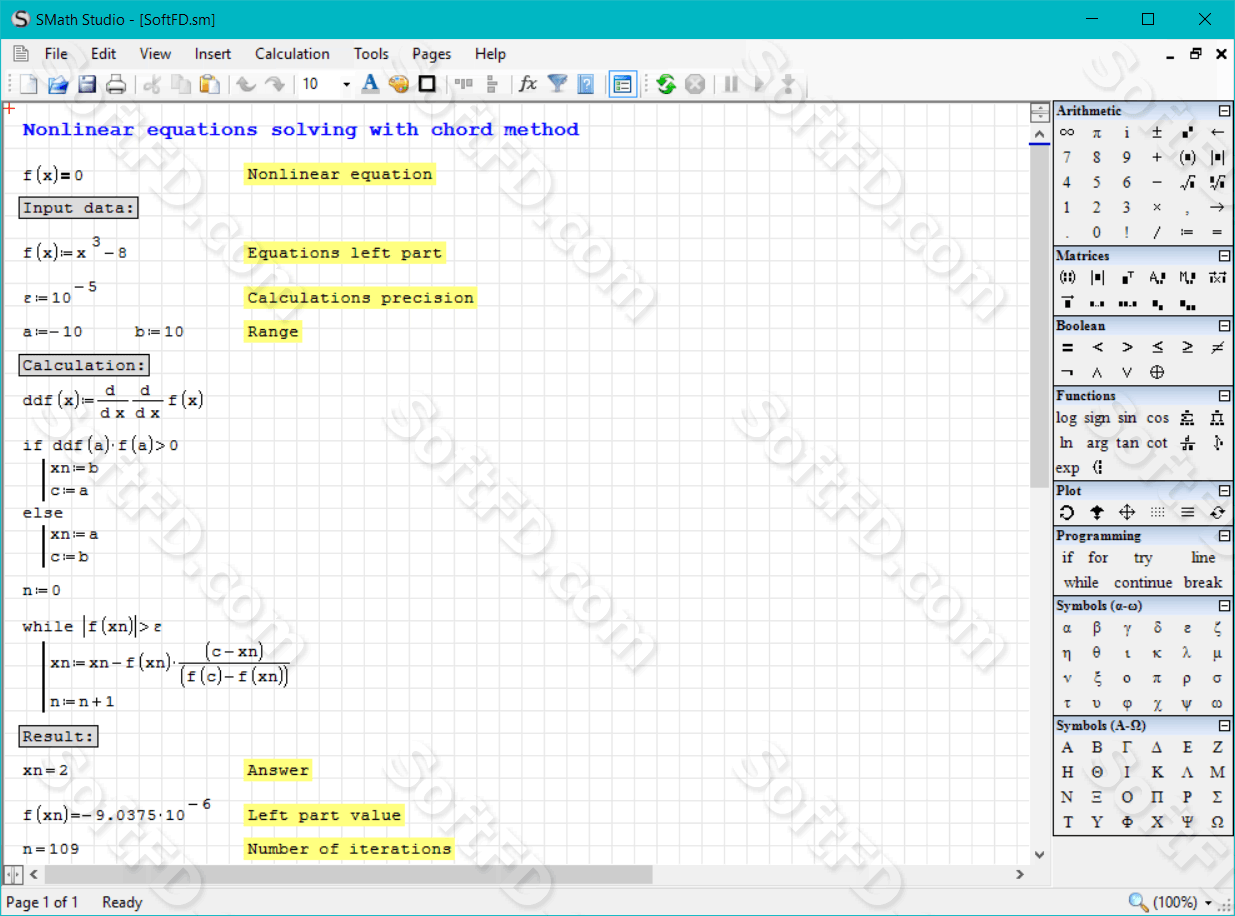Image resolution: width=1235 pixels, height=916 pixels.
Task: Insert a 'while' loop from Programming
Action: click(x=1081, y=582)
